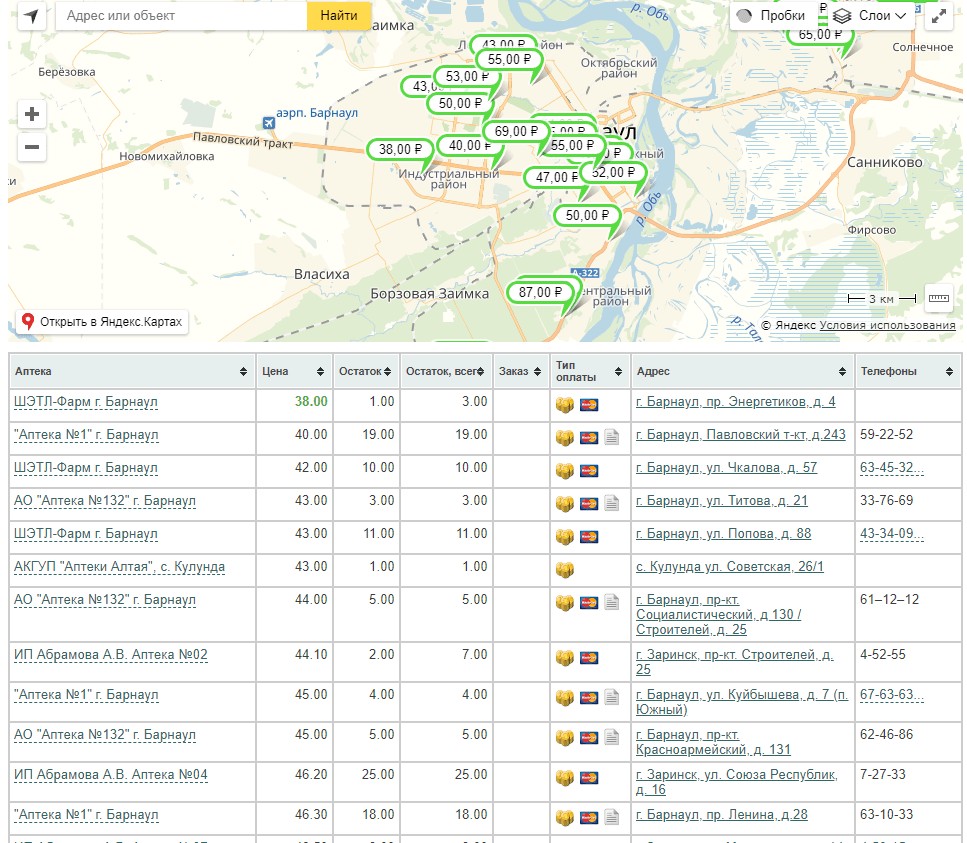
Task: Select the 69,00 ₽ map price marker
Action: point(516,131)
